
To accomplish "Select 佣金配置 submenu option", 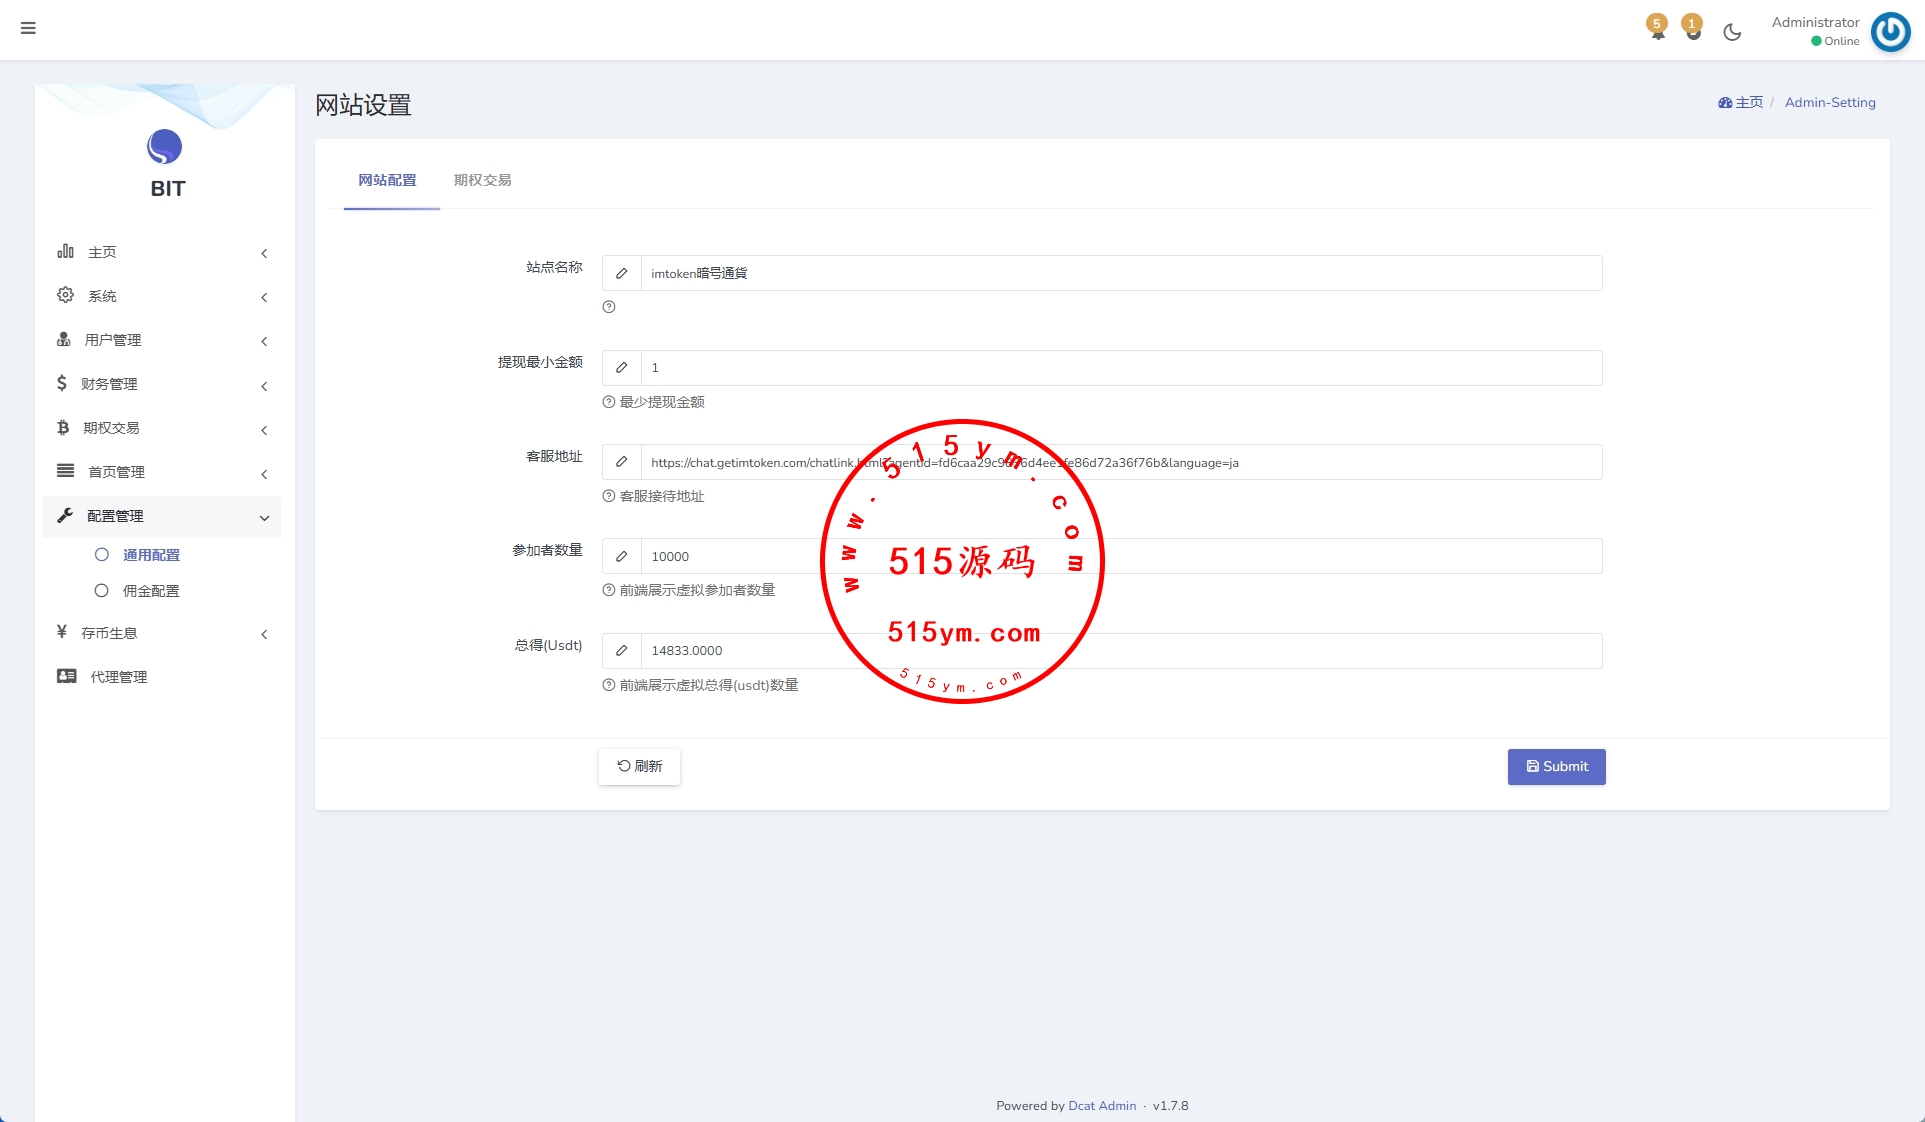I will click(151, 591).
